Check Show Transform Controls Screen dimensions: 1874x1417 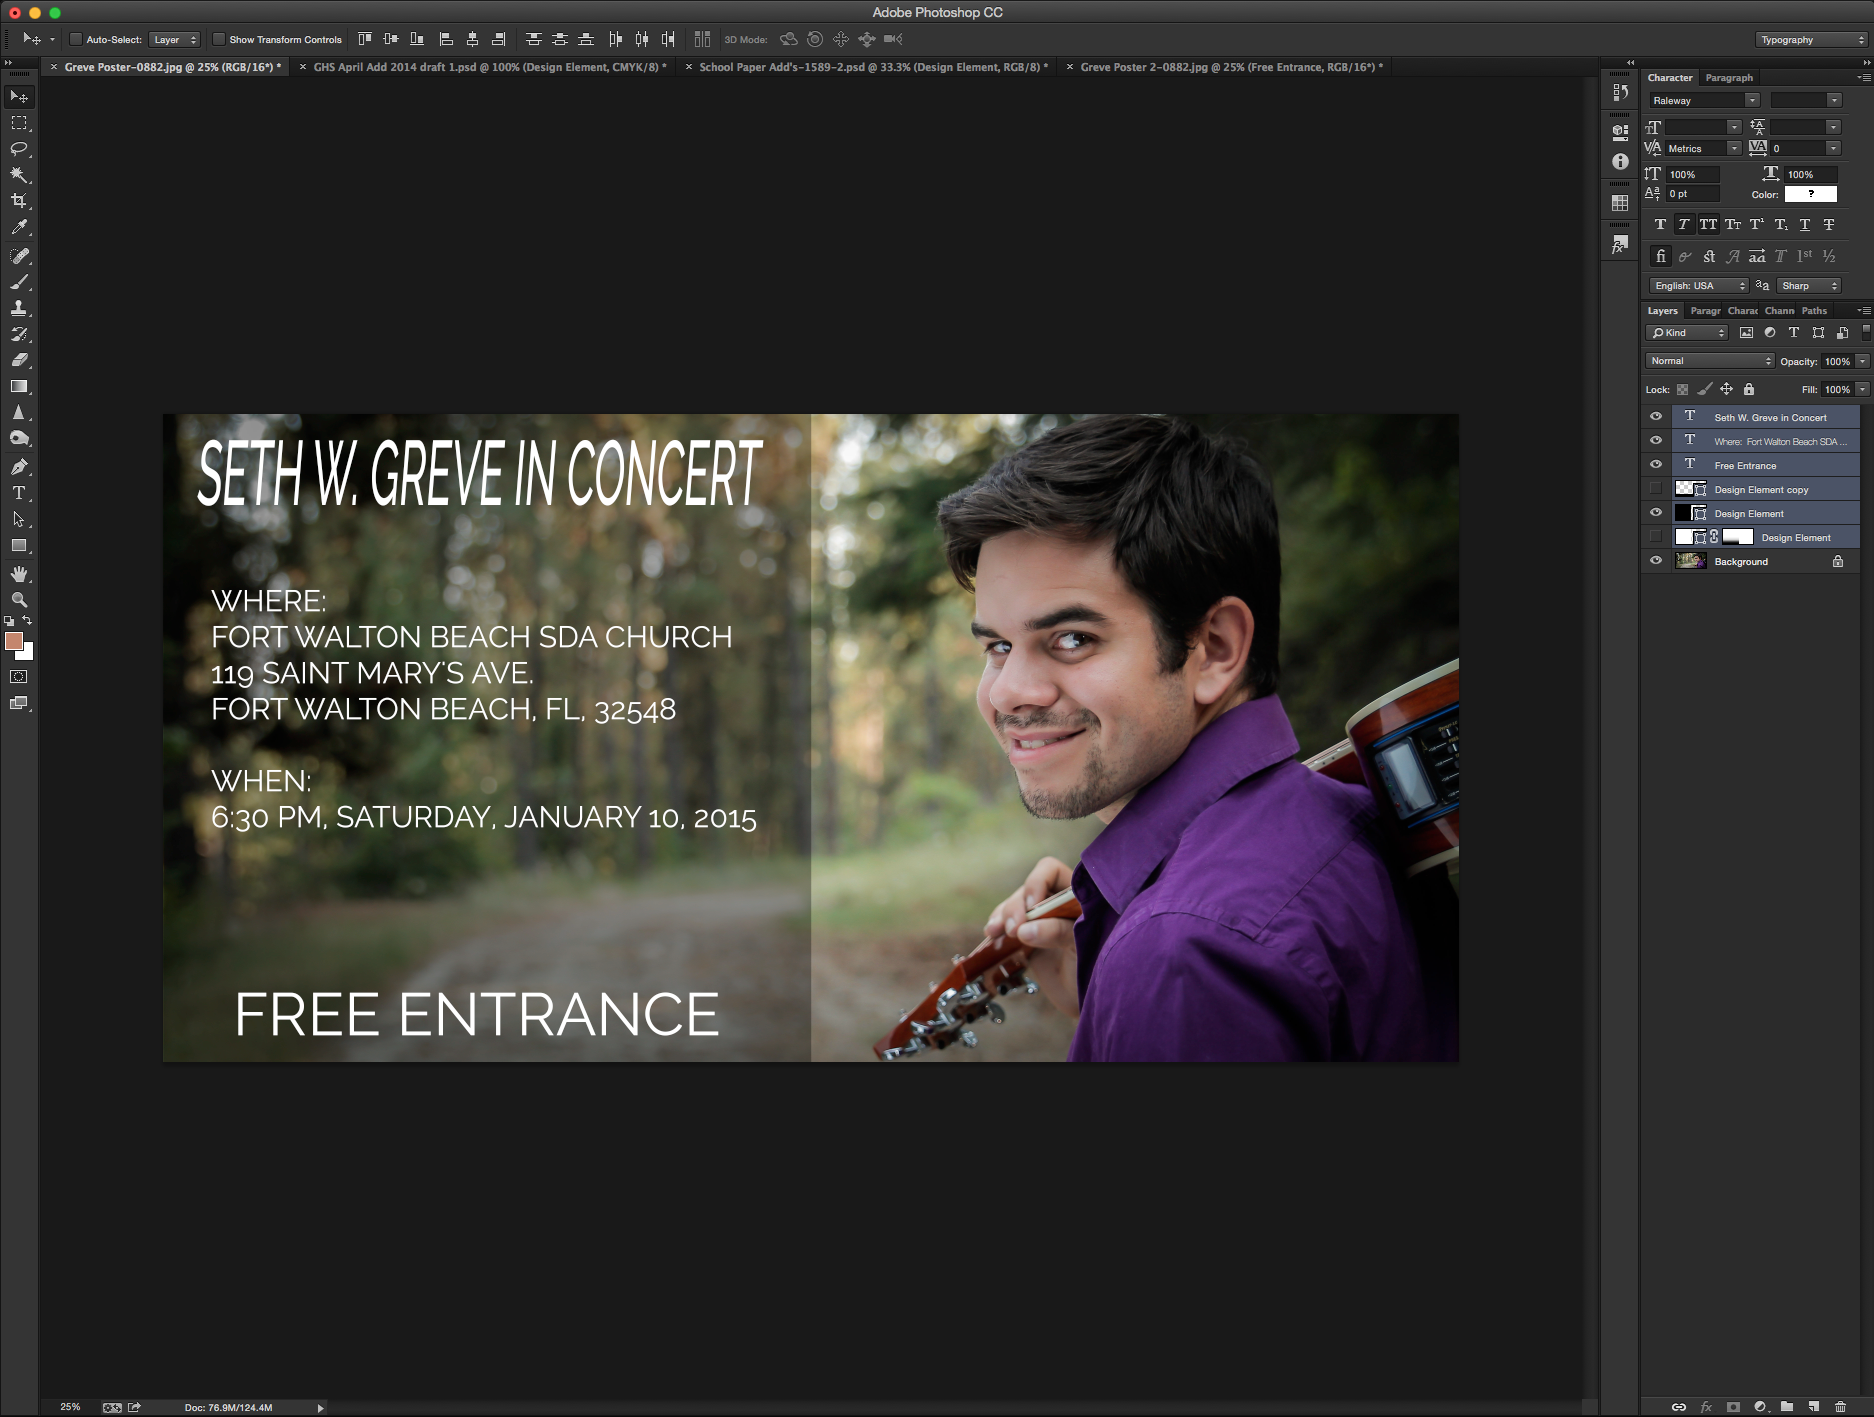coord(219,40)
